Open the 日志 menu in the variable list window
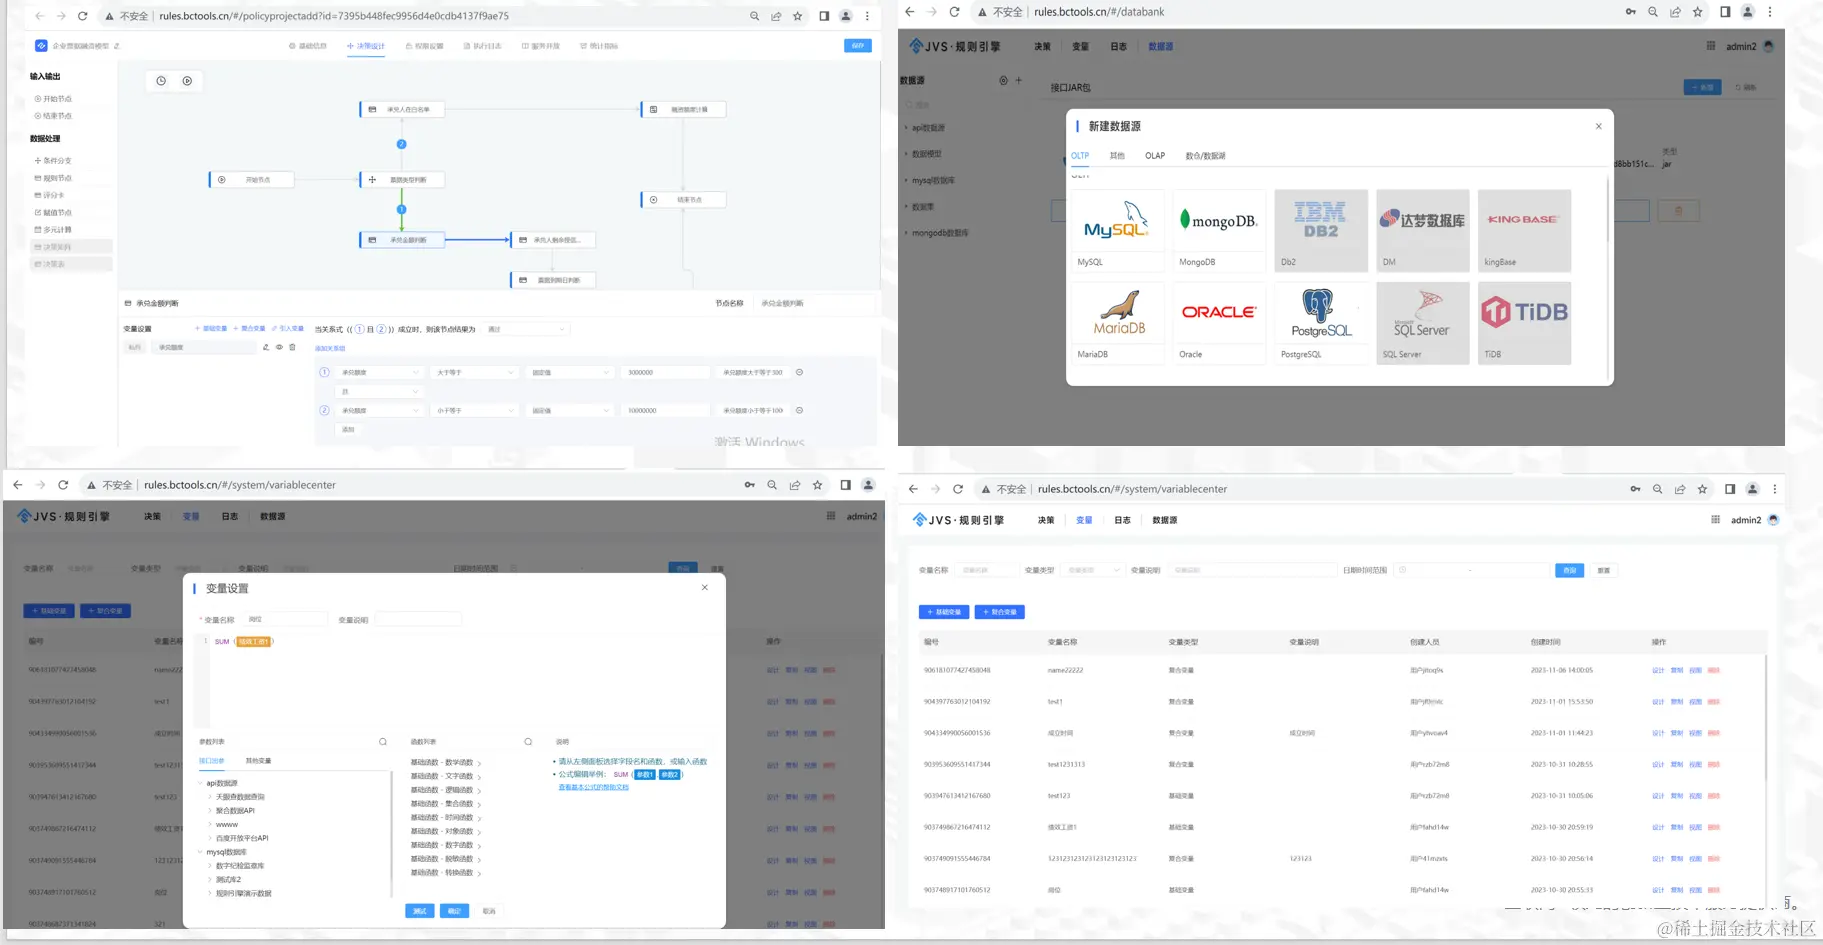Screen dimensions: 1823x945 [x=1122, y=520]
